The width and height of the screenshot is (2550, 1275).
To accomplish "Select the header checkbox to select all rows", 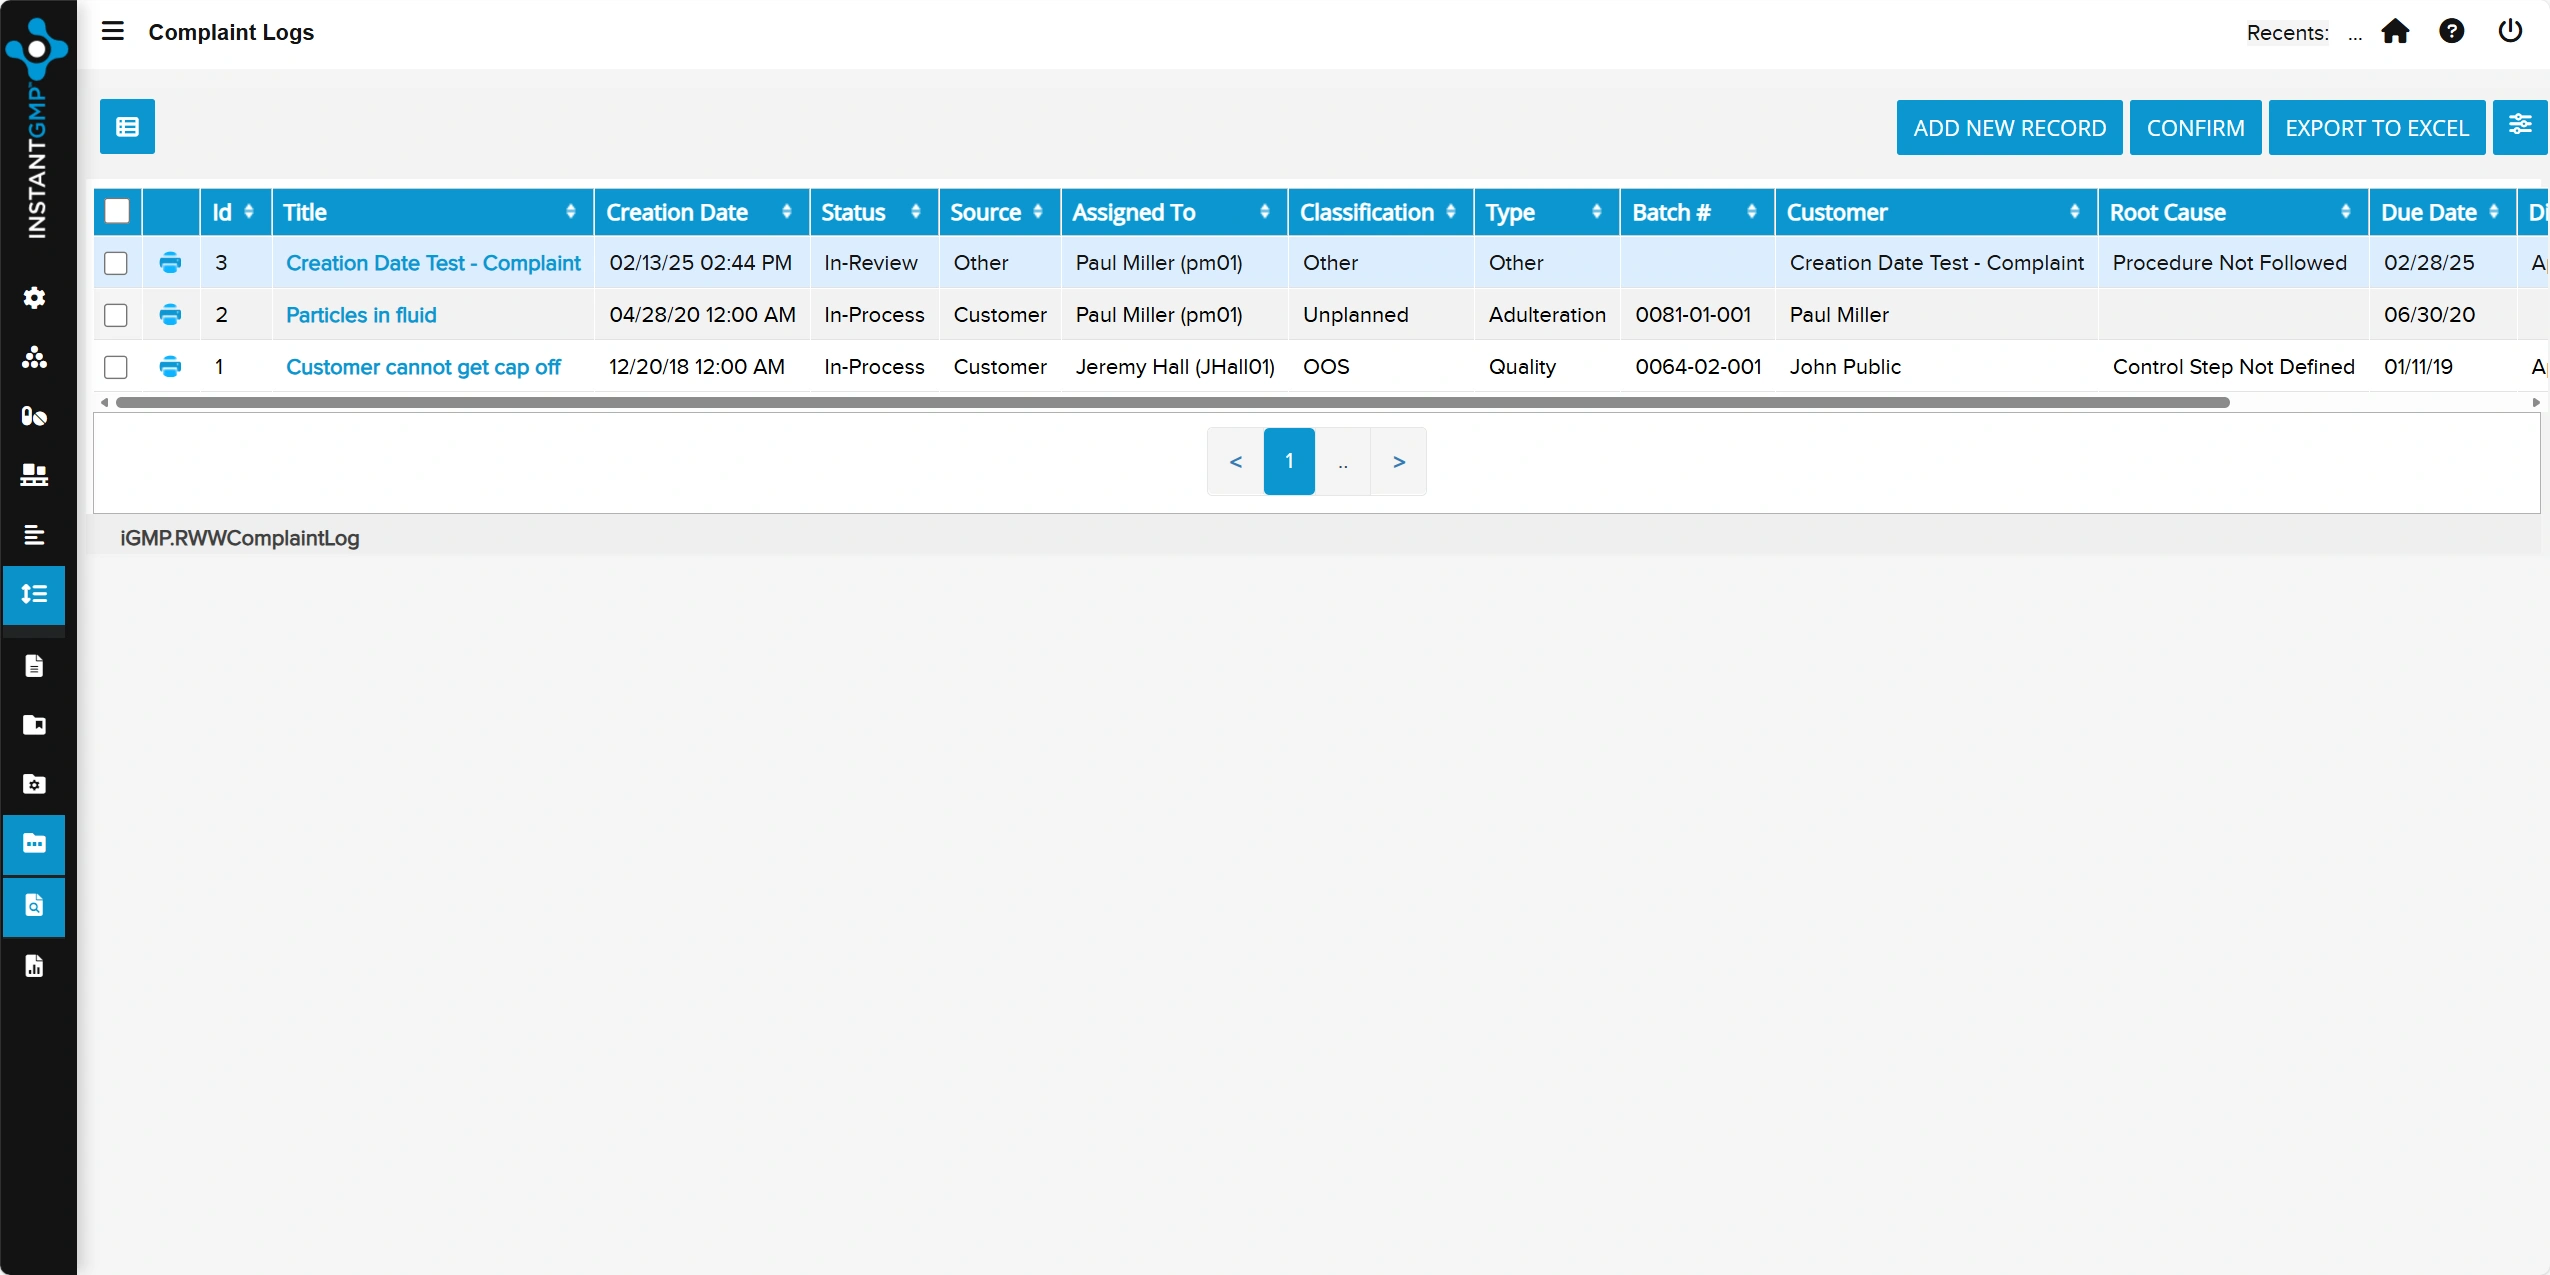I will [117, 211].
